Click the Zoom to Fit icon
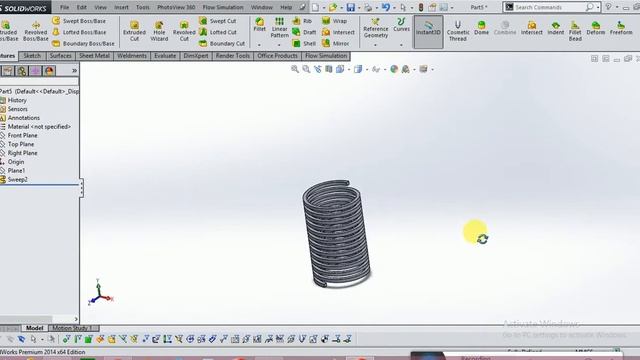This screenshot has height=360, width=640. coord(295,69)
